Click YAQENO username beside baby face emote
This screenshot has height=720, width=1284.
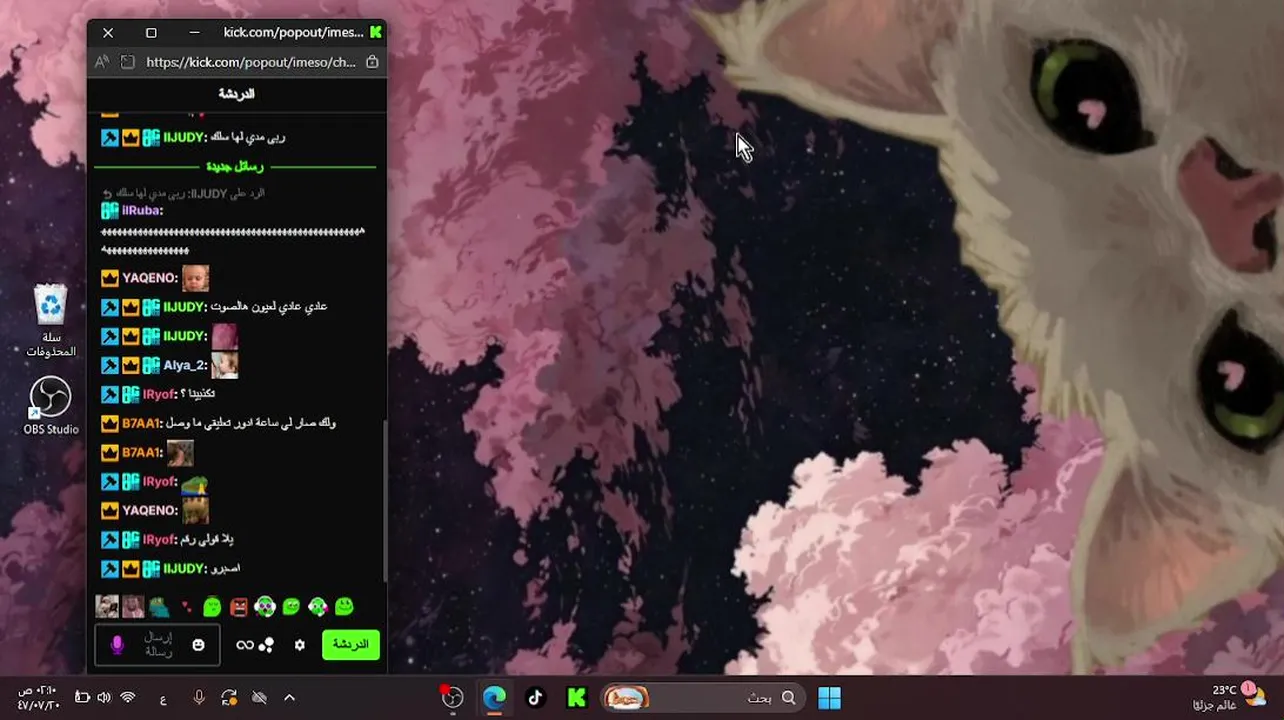(150, 278)
